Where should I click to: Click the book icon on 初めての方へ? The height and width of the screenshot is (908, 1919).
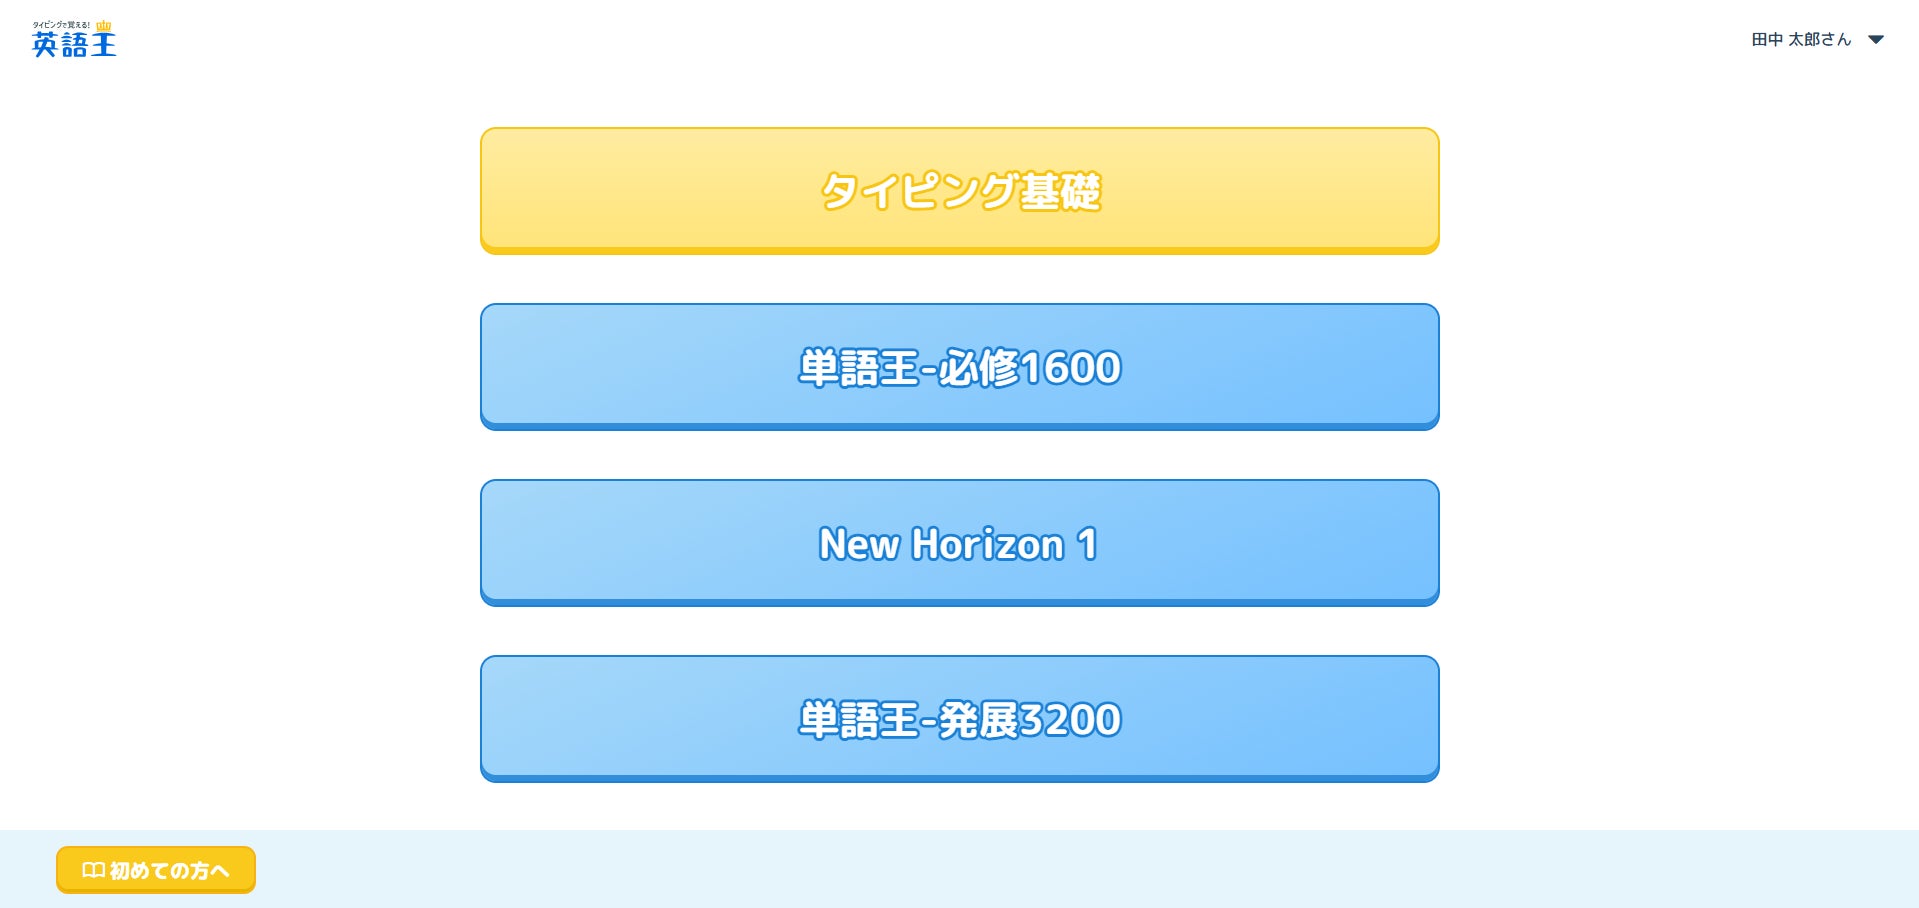(x=93, y=870)
